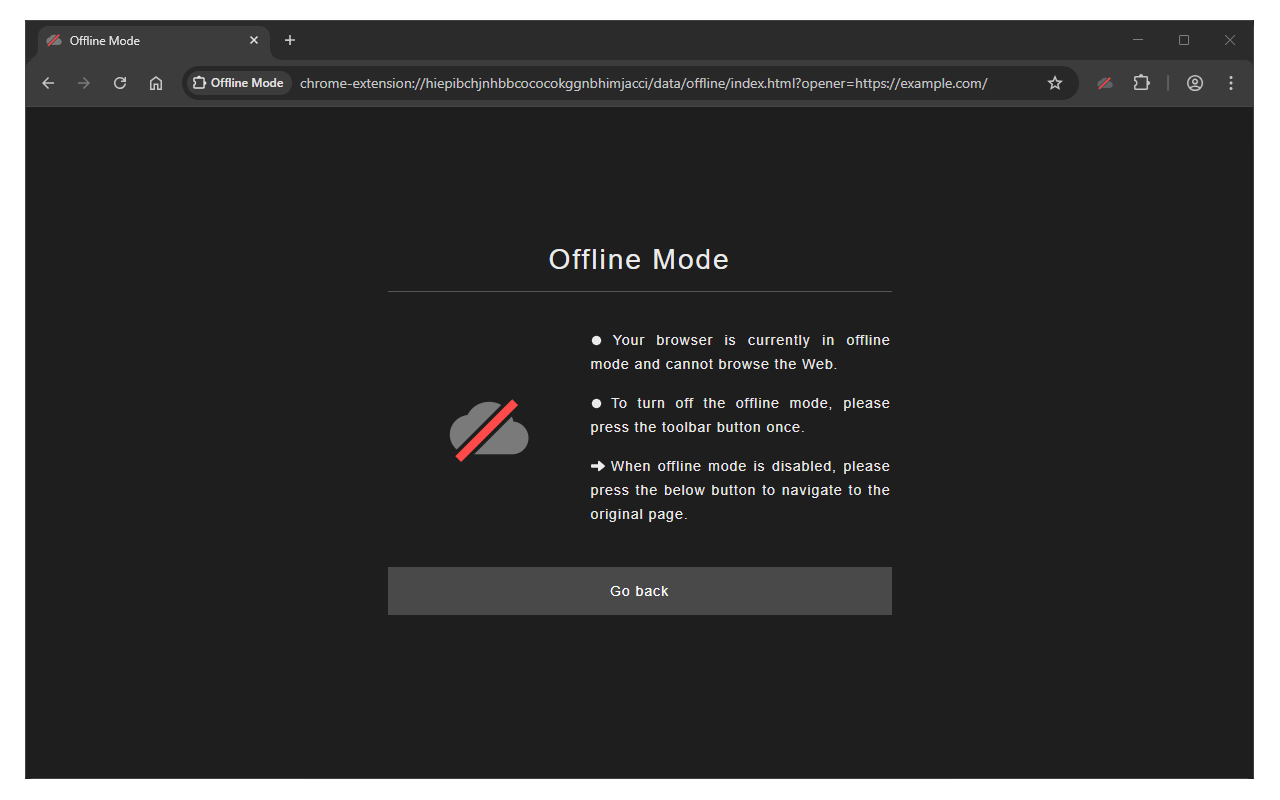Screen dimensions: 1280x800
Task: Select the address bar URL
Action: pos(640,83)
